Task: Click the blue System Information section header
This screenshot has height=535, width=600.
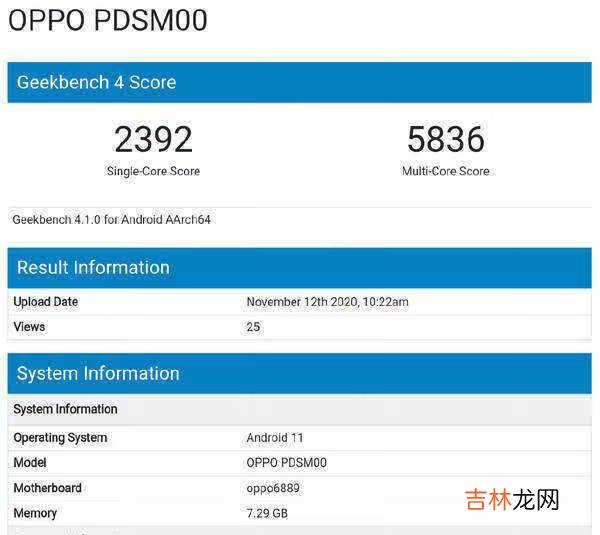Action: coord(98,373)
